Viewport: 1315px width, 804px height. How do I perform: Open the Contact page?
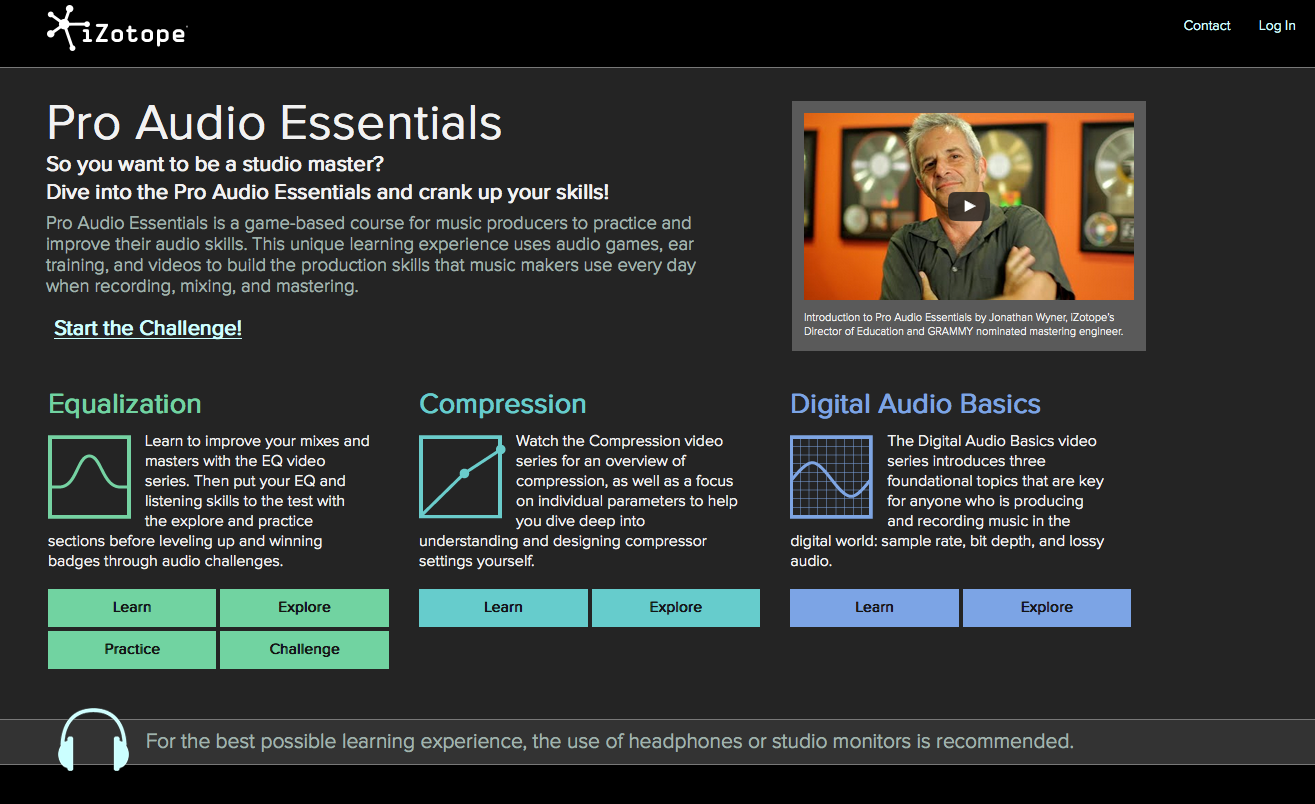[1207, 26]
